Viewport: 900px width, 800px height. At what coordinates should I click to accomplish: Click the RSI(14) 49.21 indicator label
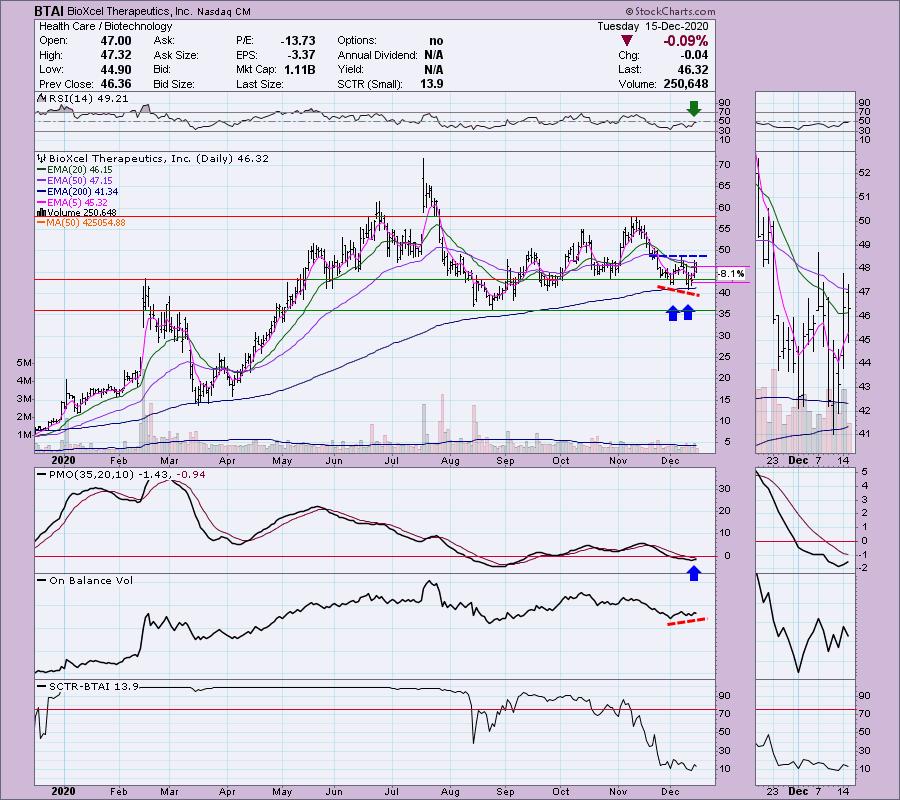[x=88, y=99]
